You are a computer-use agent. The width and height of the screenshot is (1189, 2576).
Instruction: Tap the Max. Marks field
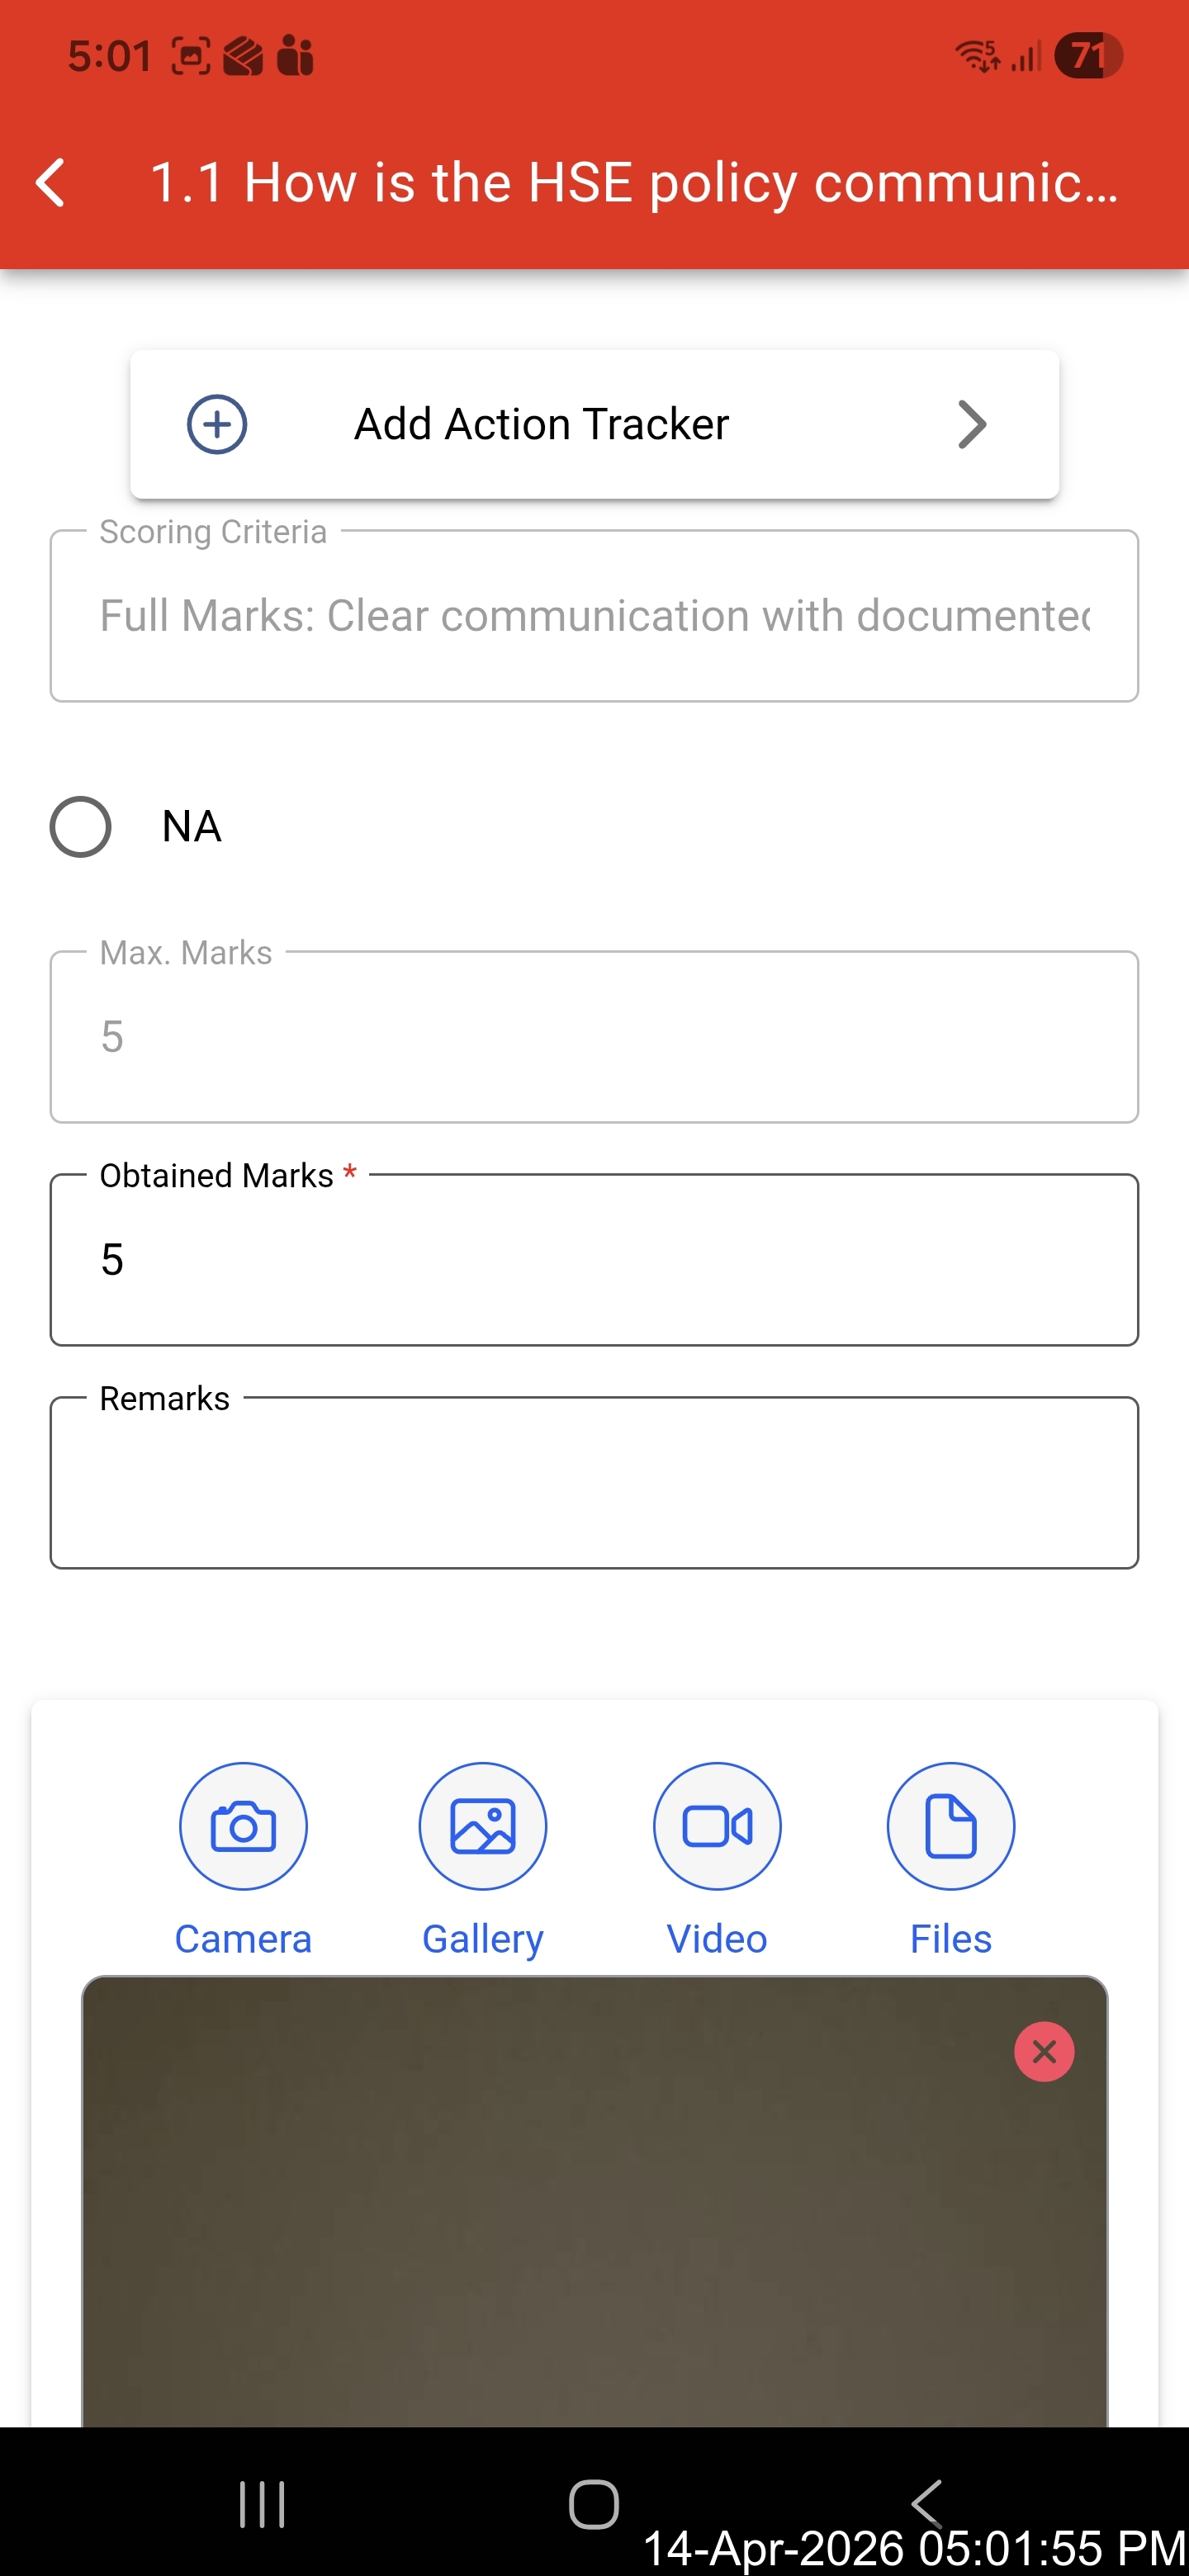[x=594, y=1037]
